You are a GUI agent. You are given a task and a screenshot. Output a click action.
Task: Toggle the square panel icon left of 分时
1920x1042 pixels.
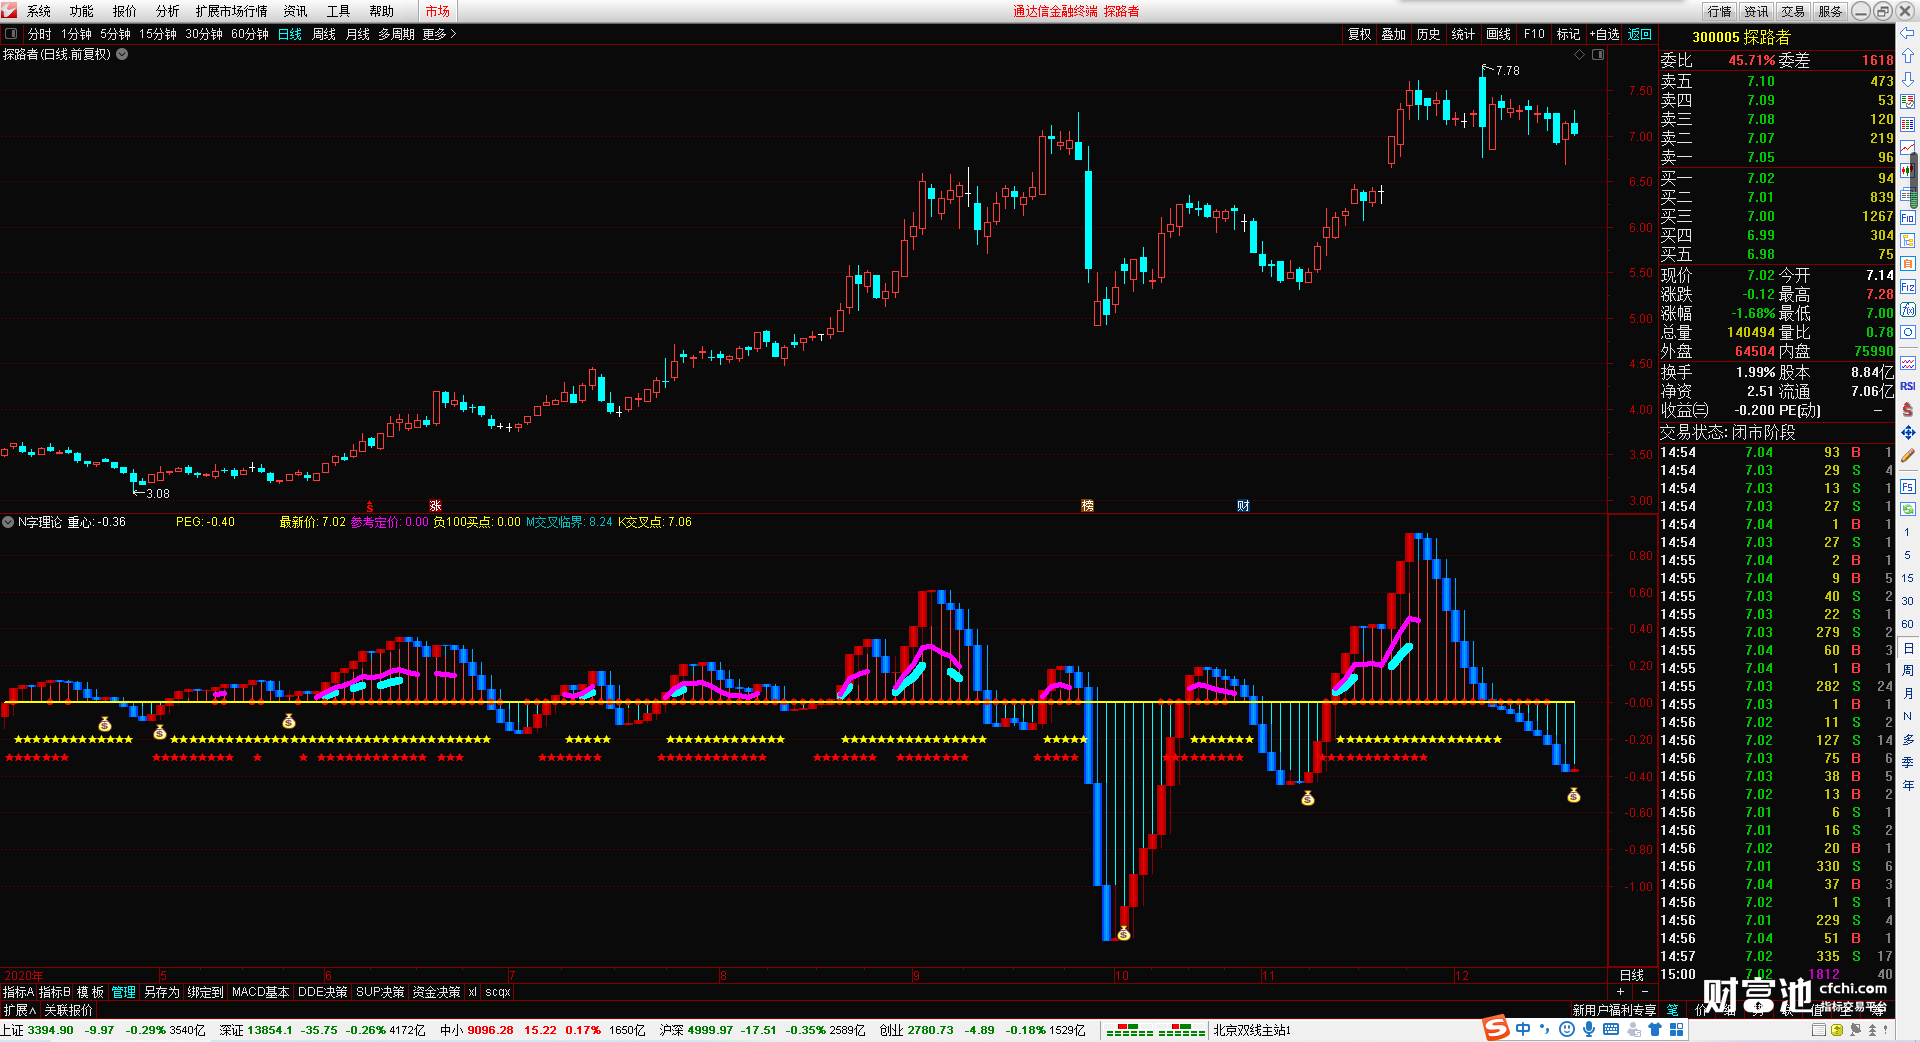[x=11, y=34]
